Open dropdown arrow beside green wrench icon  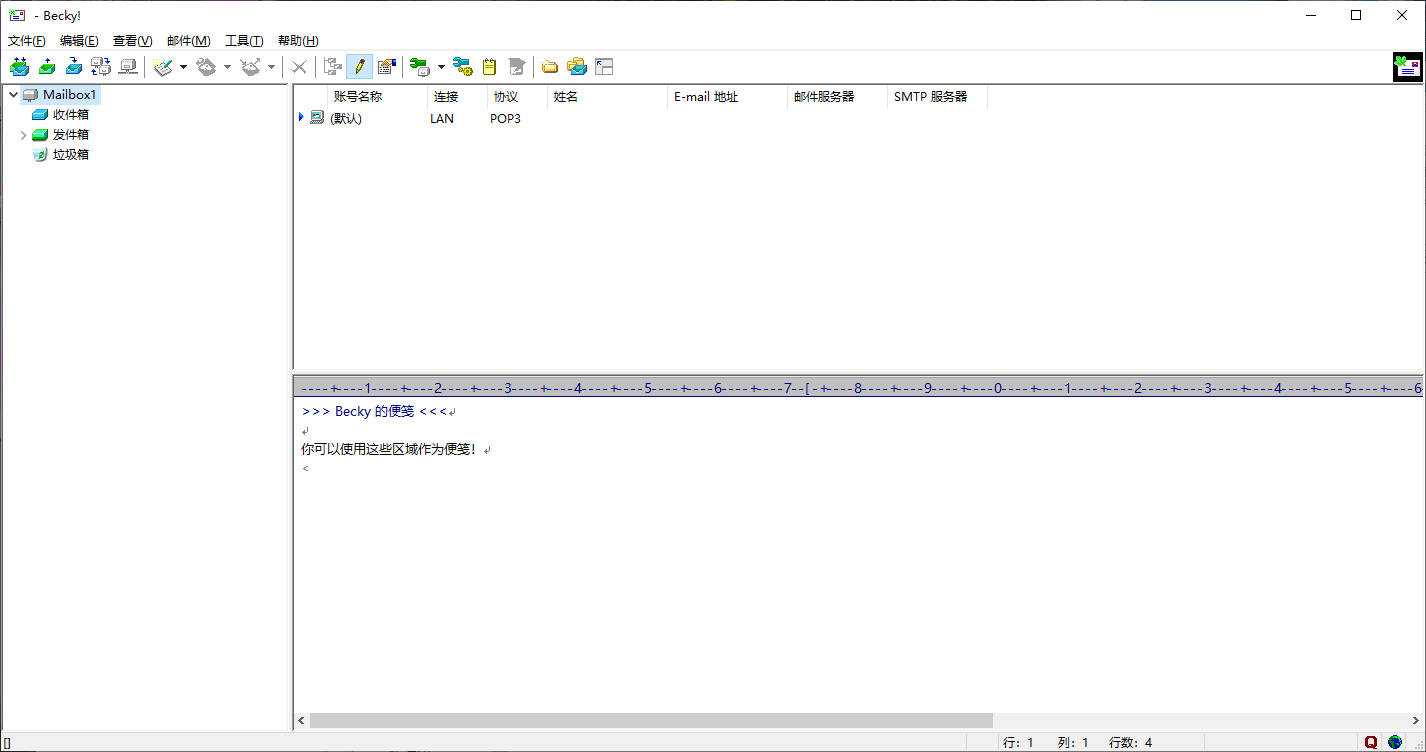441,67
